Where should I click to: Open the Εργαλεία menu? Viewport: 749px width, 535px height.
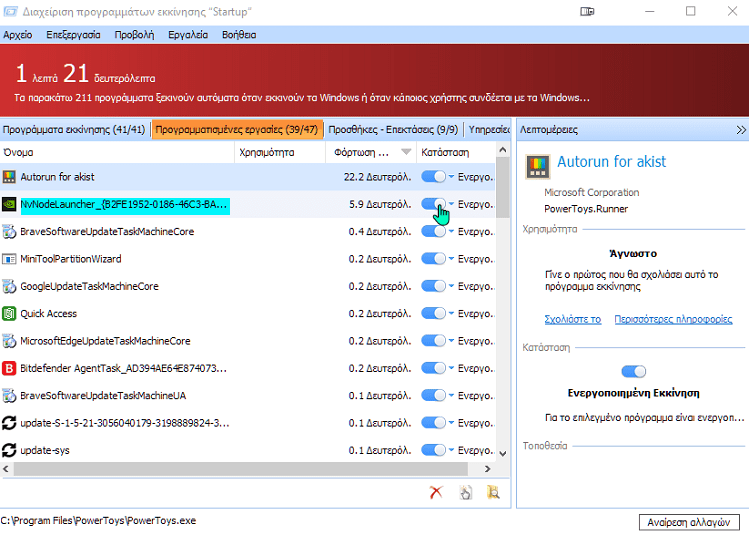coord(188,35)
